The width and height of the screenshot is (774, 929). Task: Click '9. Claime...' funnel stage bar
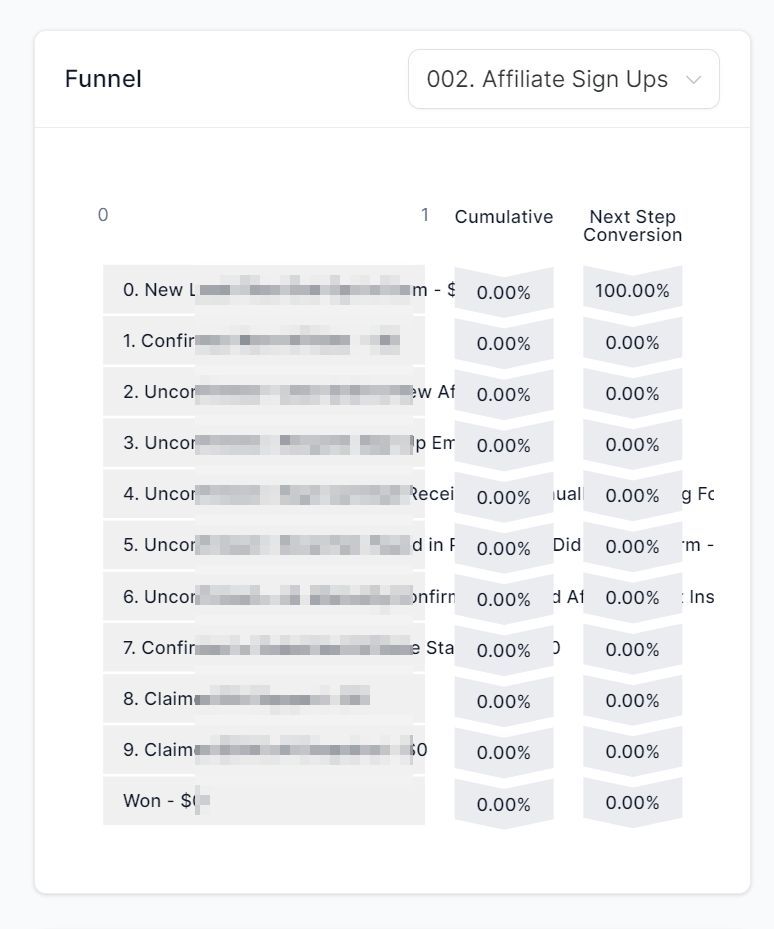click(x=263, y=750)
